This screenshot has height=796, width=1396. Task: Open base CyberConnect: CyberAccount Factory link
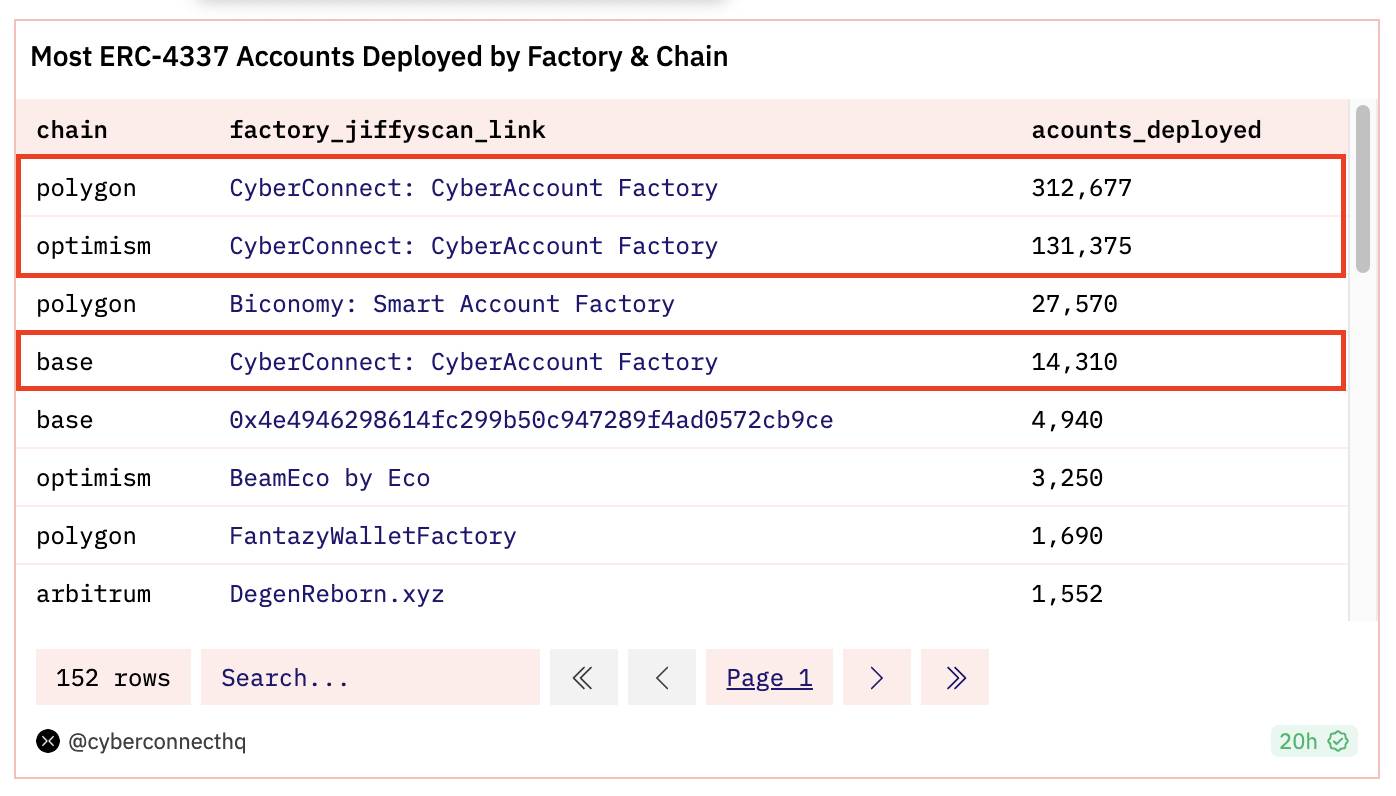pyautogui.click(x=473, y=362)
